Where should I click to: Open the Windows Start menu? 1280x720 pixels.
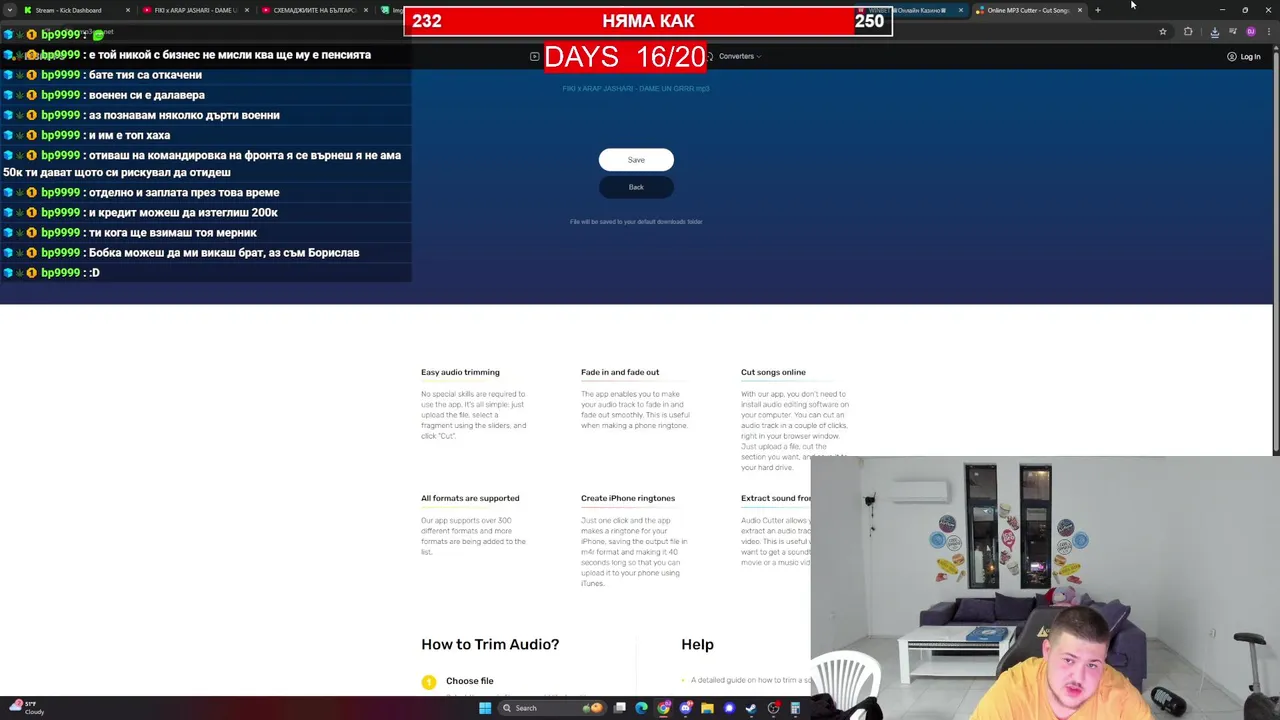click(485, 708)
